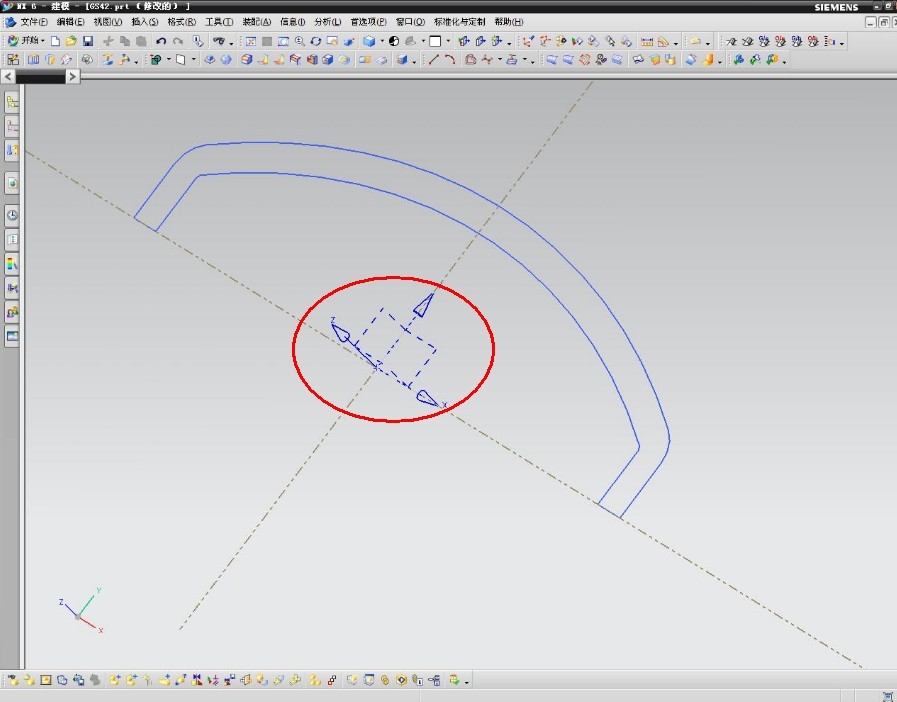Open the History clock sidebar tab
The width and height of the screenshot is (897, 702).
point(12,216)
